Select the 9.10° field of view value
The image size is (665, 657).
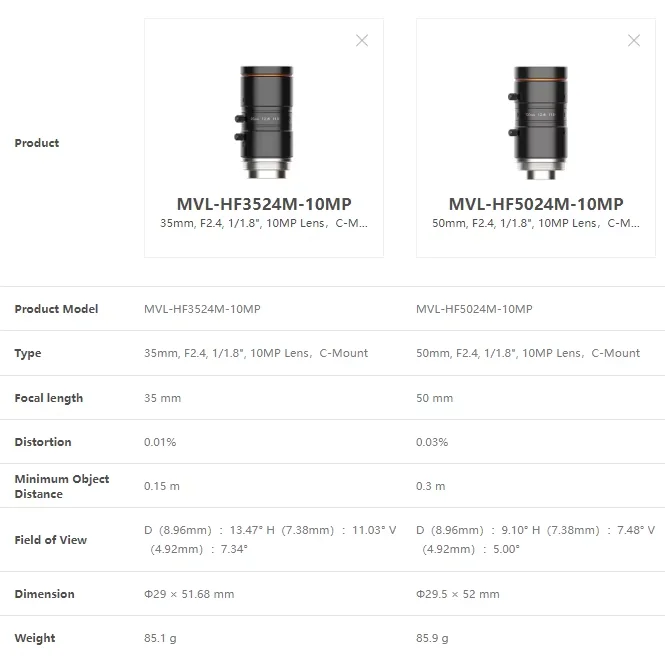tap(536, 540)
